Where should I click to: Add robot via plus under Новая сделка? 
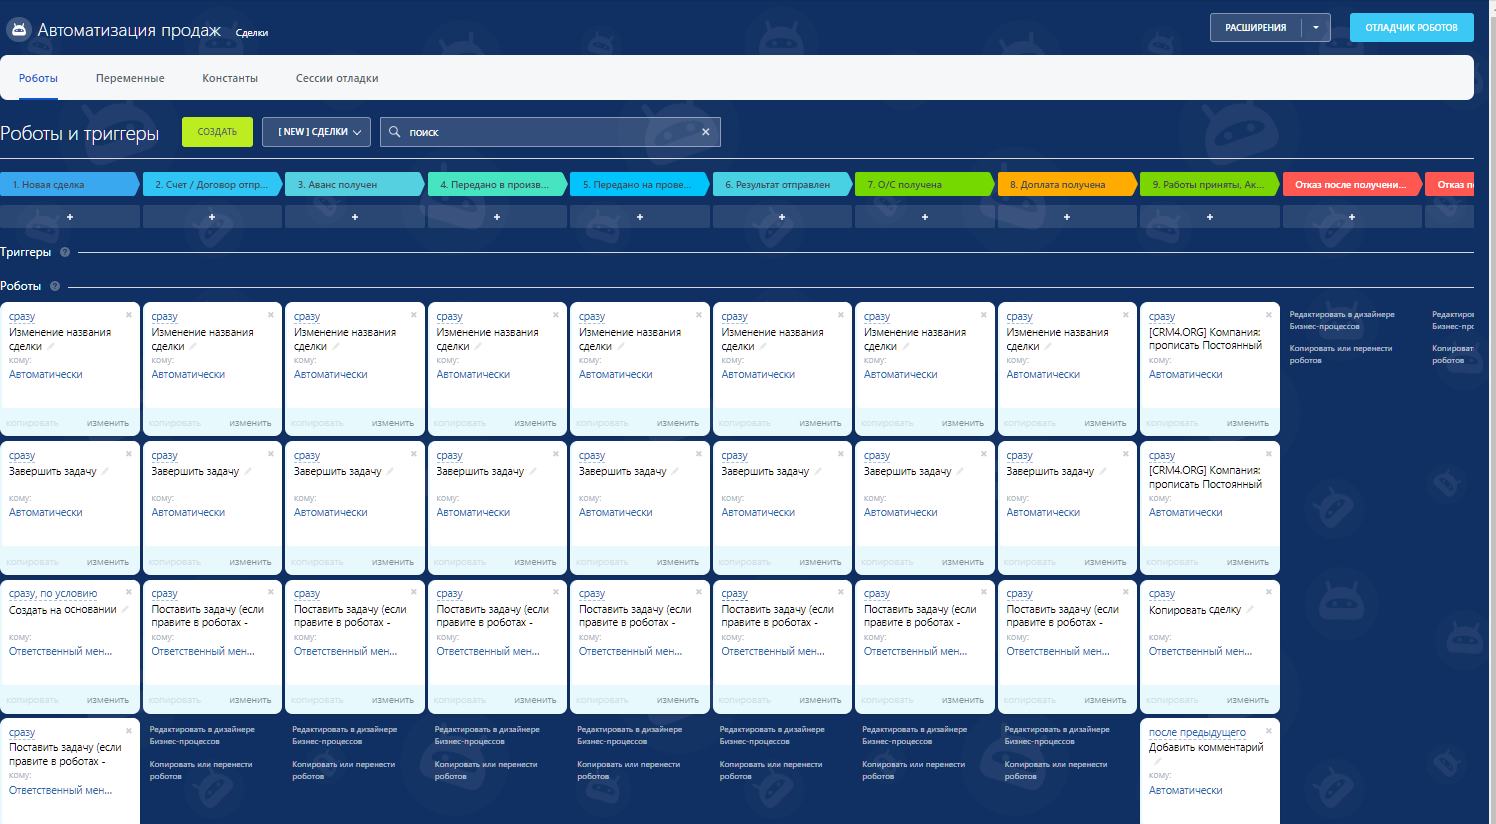coord(70,217)
